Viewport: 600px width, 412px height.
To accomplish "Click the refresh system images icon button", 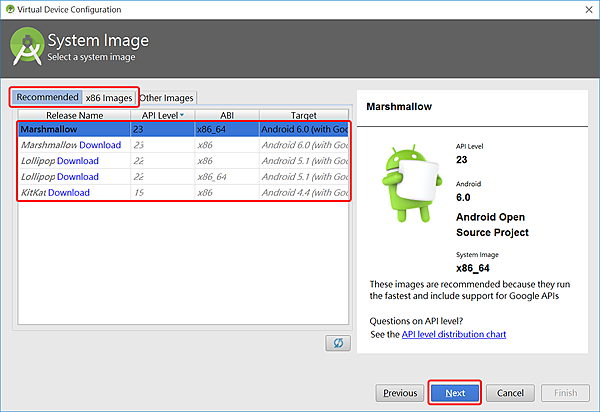I will tap(338, 343).
